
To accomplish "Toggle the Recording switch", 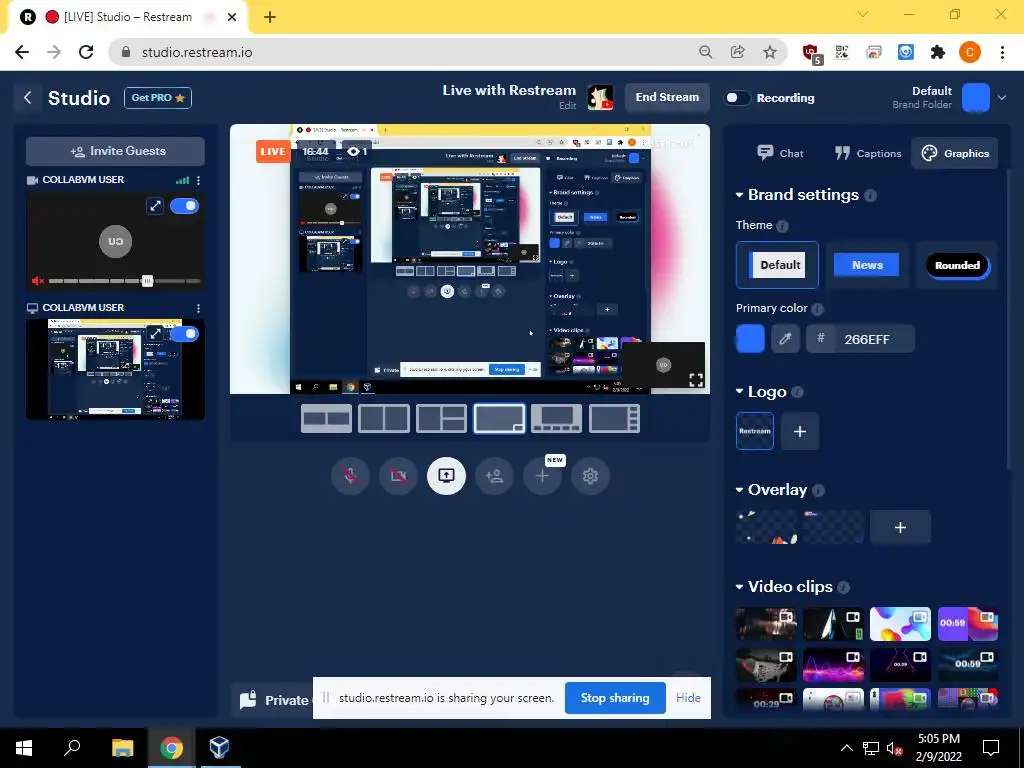I will 737,98.
